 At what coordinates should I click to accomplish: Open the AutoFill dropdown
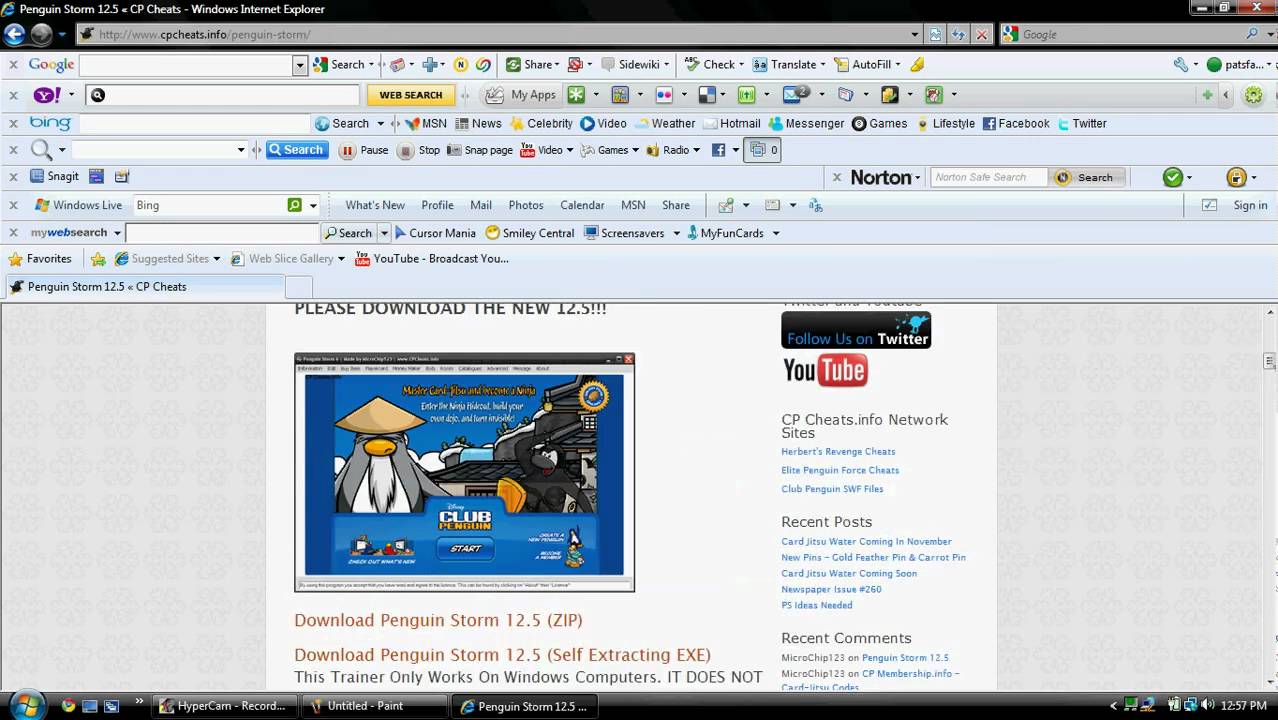[898, 64]
